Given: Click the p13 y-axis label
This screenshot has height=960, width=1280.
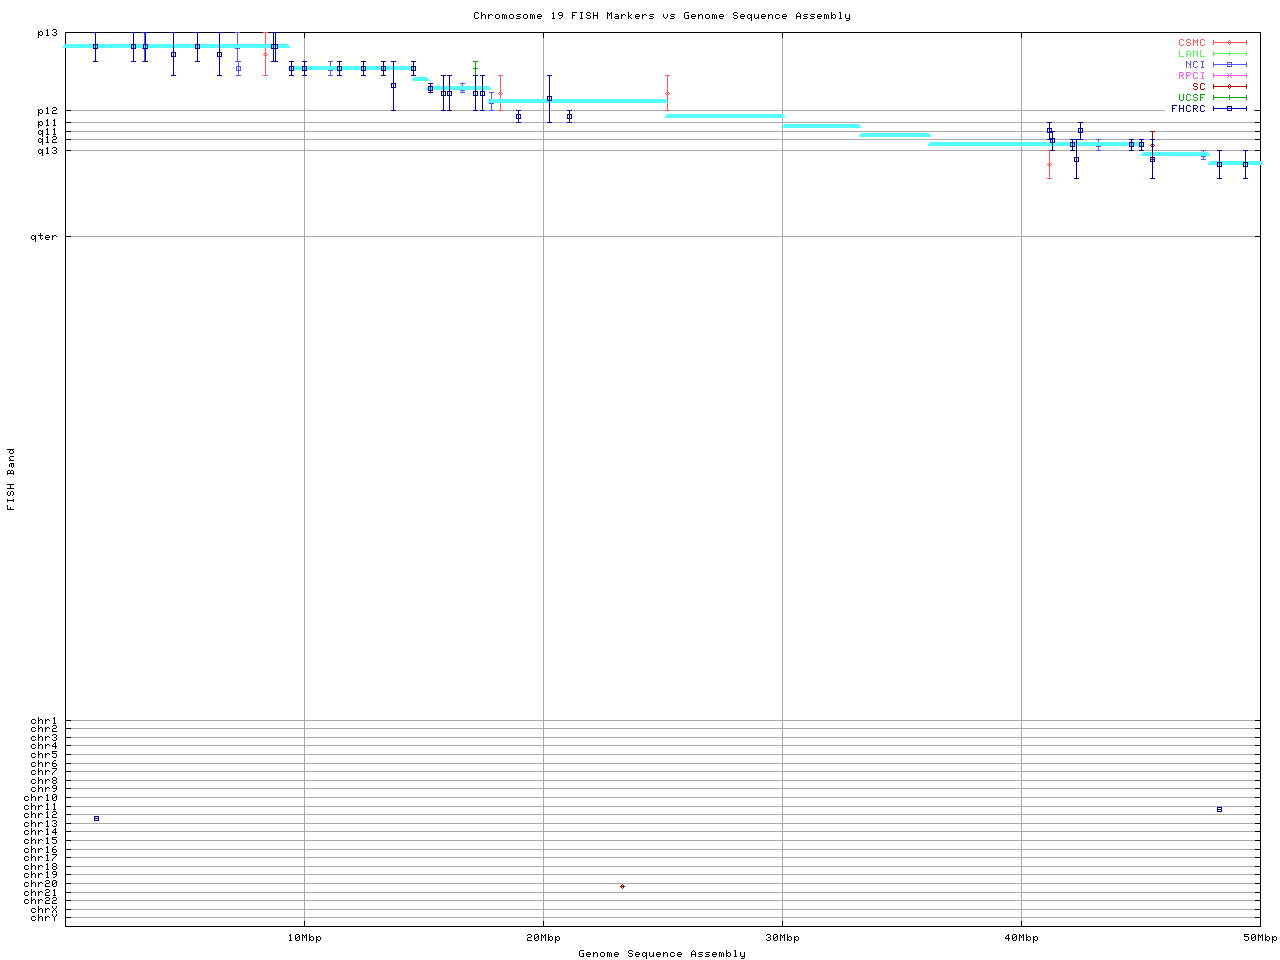Looking at the screenshot, I should click(47, 33).
